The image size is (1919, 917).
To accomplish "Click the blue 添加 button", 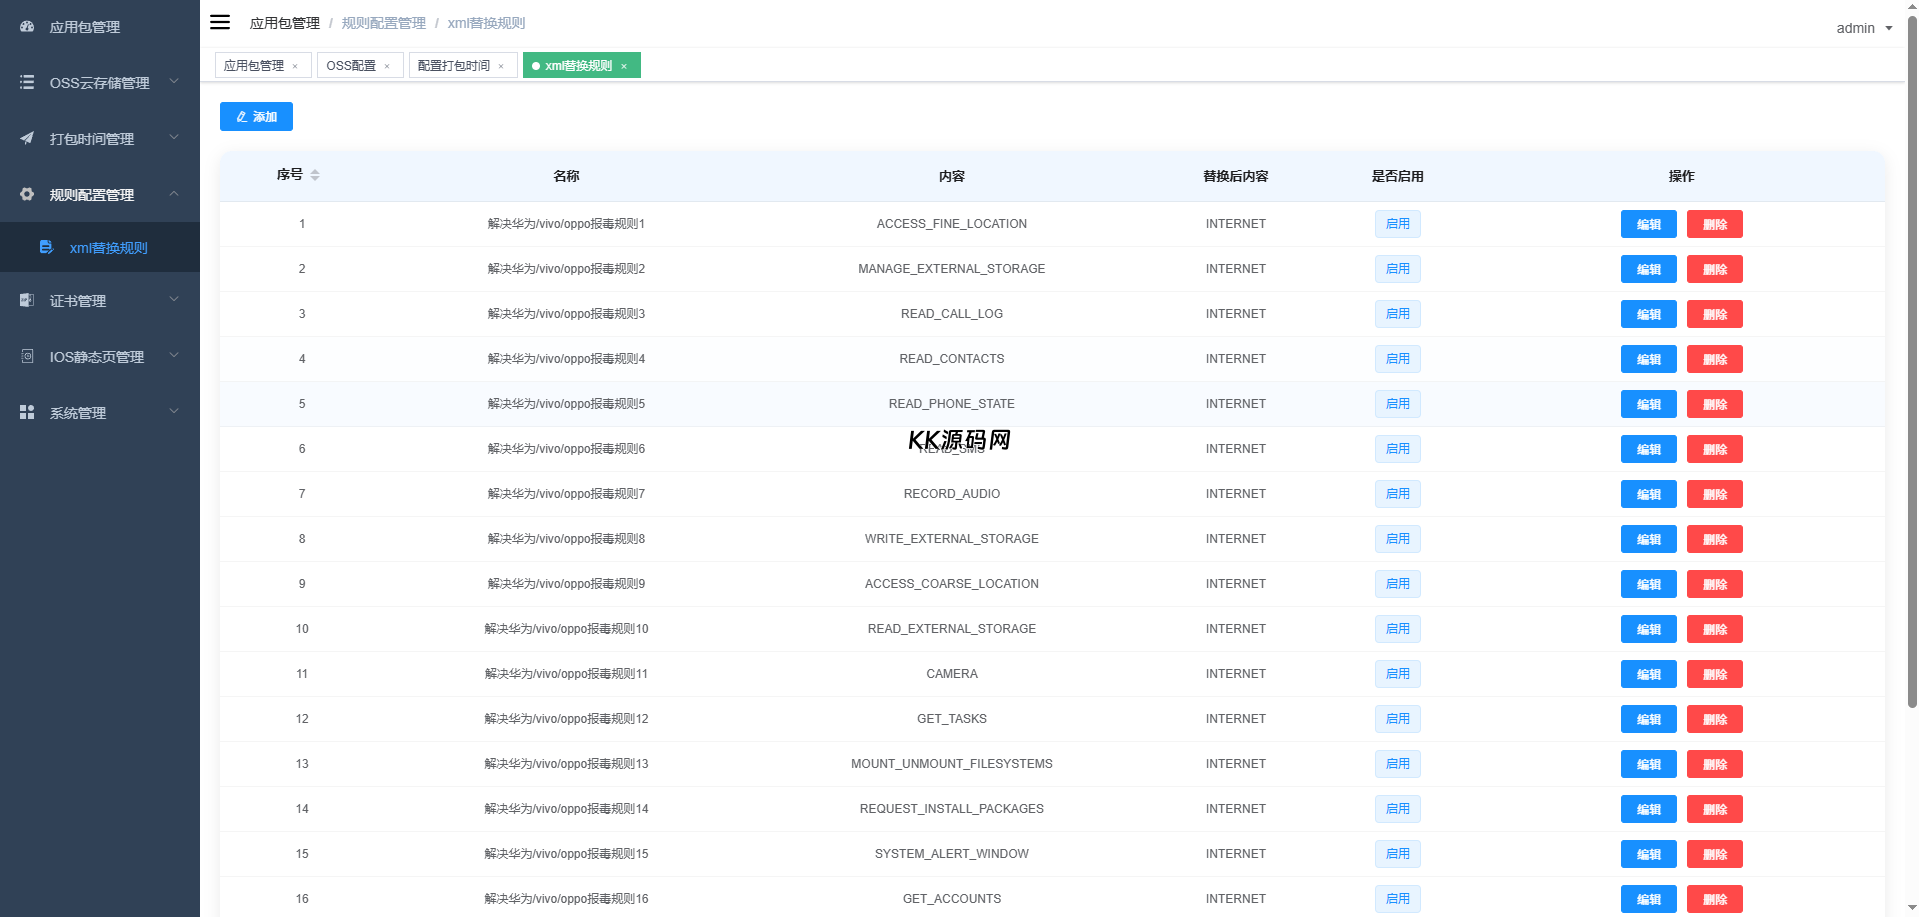I will [x=256, y=117].
